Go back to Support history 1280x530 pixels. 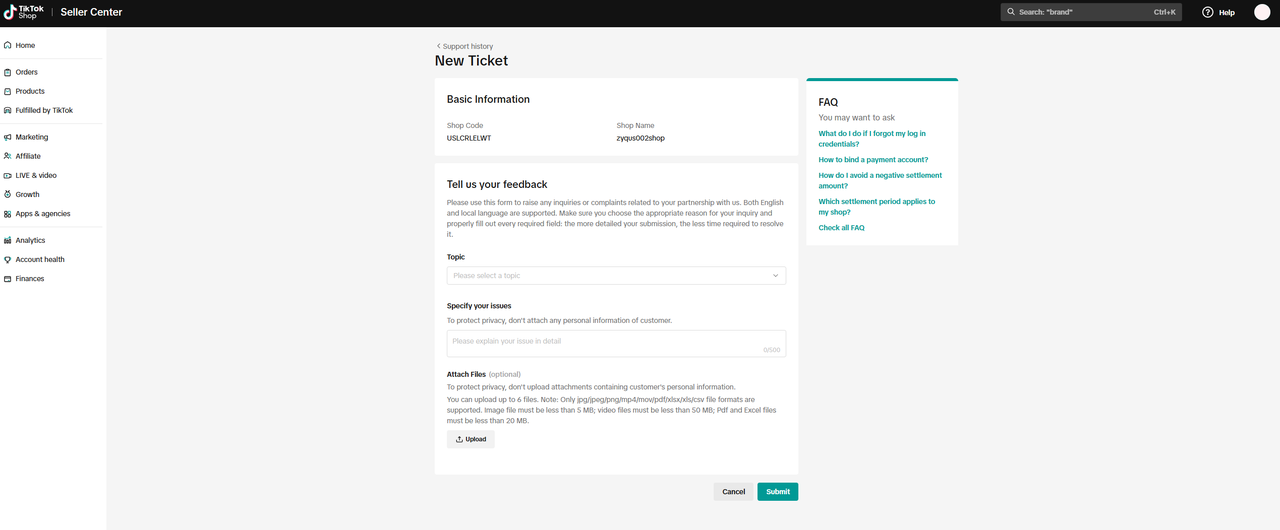pos(465,46)
